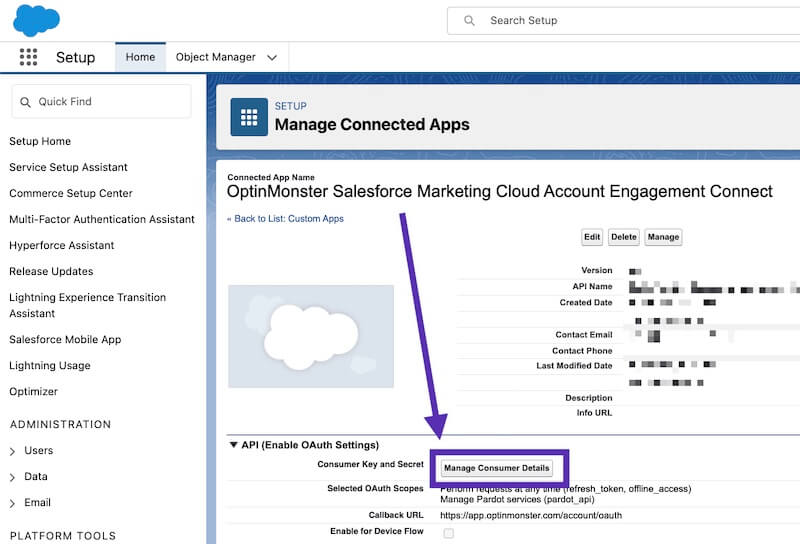Viewport: 800px width, 544px height.
Task: Collapse the API (Enable OAuth Settings) section
Action: (x=233, y=445)
